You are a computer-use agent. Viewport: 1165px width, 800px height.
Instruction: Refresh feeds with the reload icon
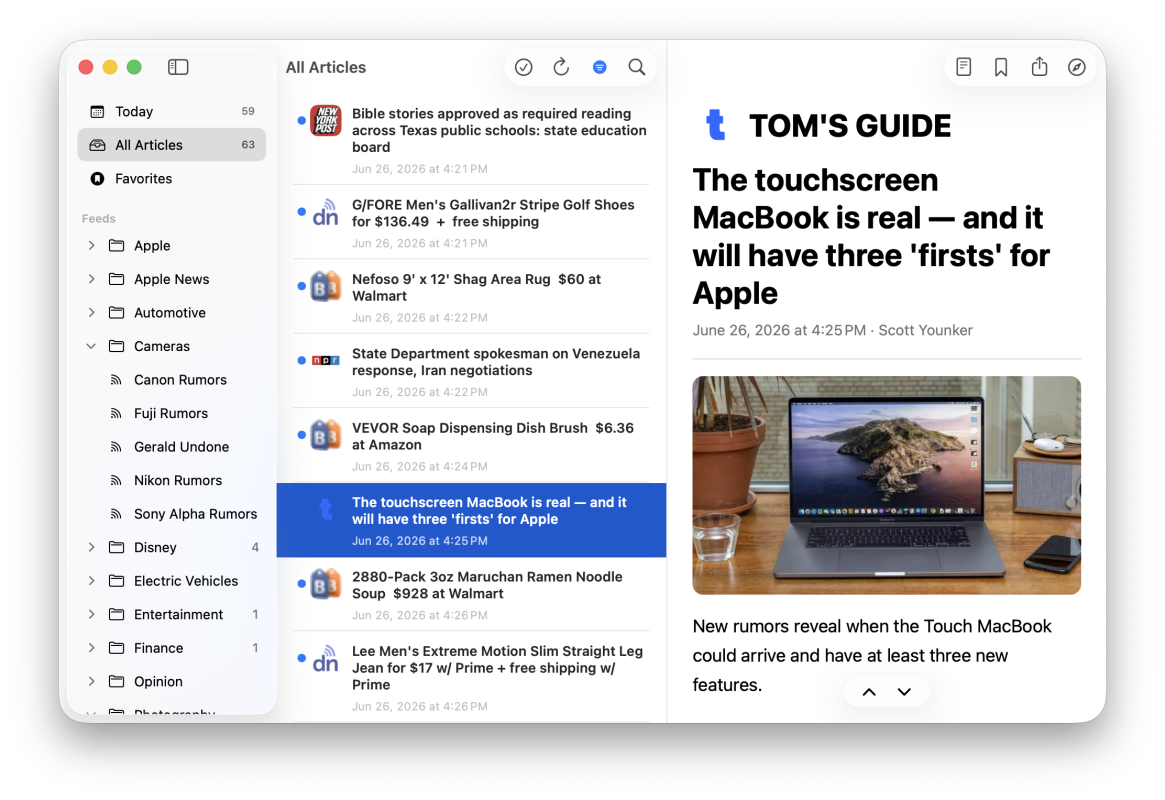coord(561,67)
